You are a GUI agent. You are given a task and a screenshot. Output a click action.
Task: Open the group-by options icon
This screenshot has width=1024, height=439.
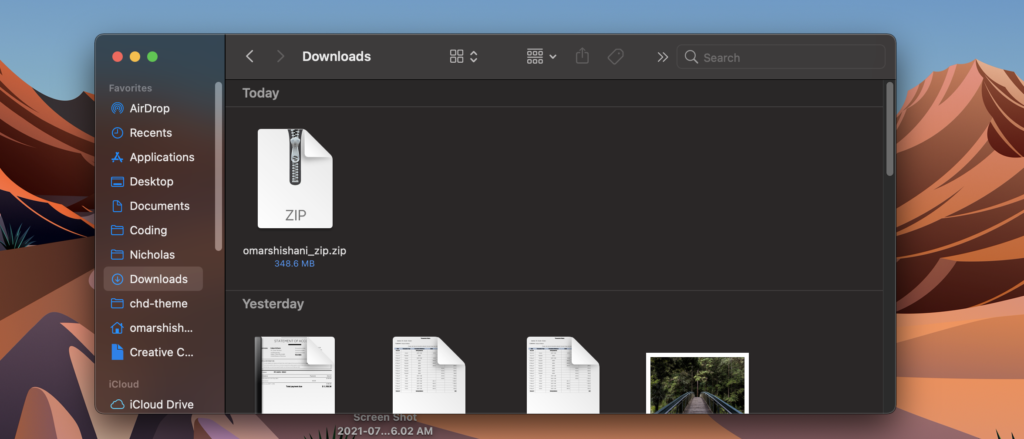click(x=535, y=57)
